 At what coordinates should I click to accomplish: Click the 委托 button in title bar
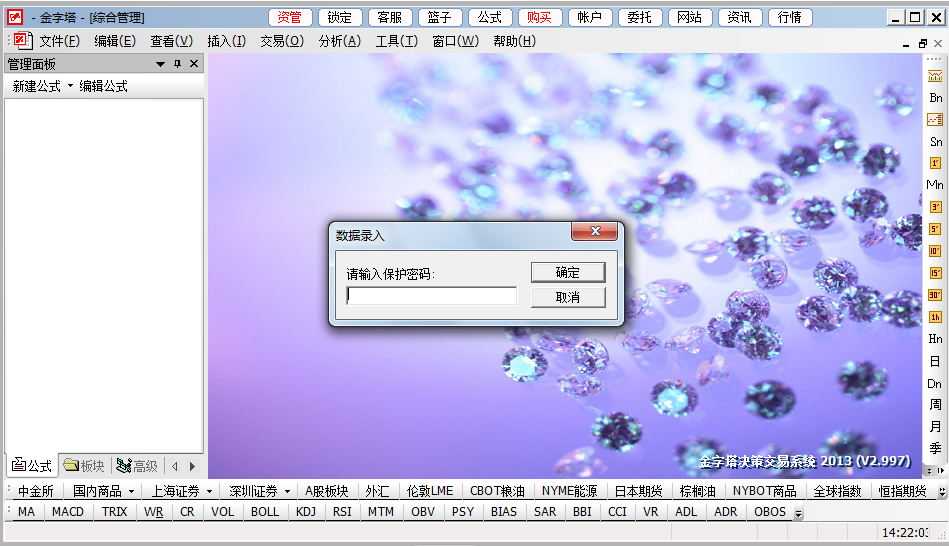point(640,18)
